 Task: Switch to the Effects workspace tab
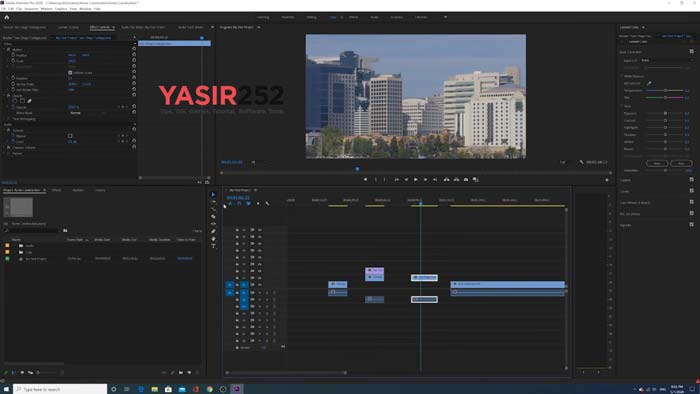click(x=354, y=17)
